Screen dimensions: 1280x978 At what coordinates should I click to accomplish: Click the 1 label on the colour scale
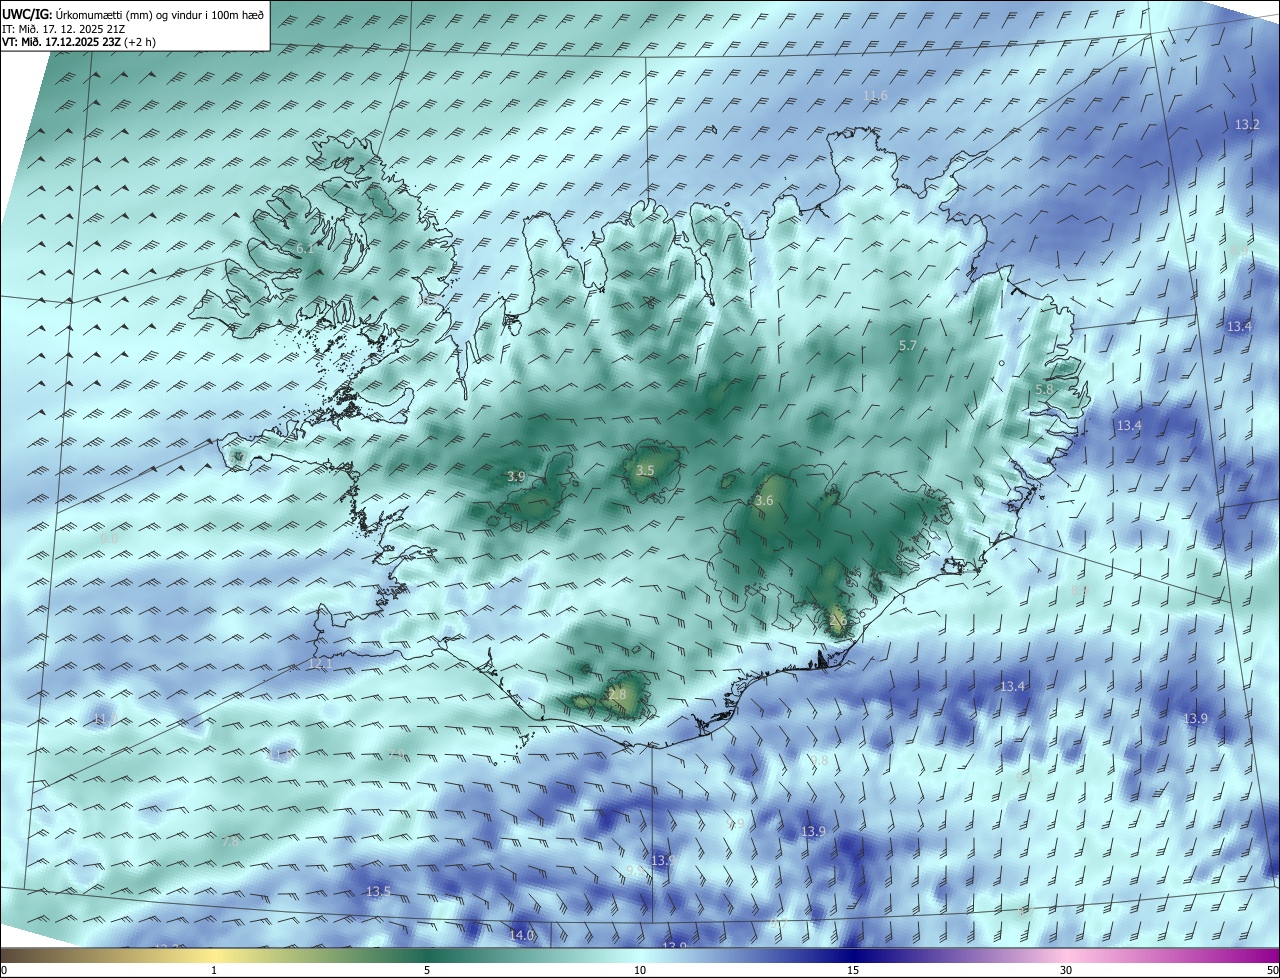tap(214, 970)
